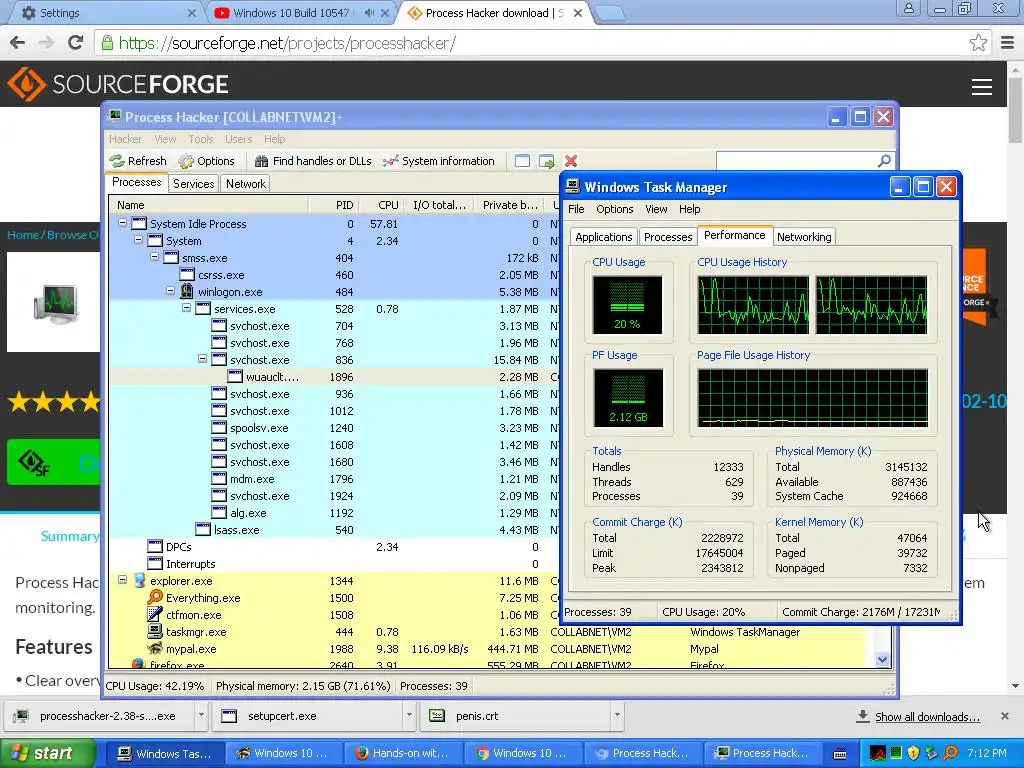Open Find handles or DLLs
The height and width of the screenshot is (768, 1024).
(313, 161)
